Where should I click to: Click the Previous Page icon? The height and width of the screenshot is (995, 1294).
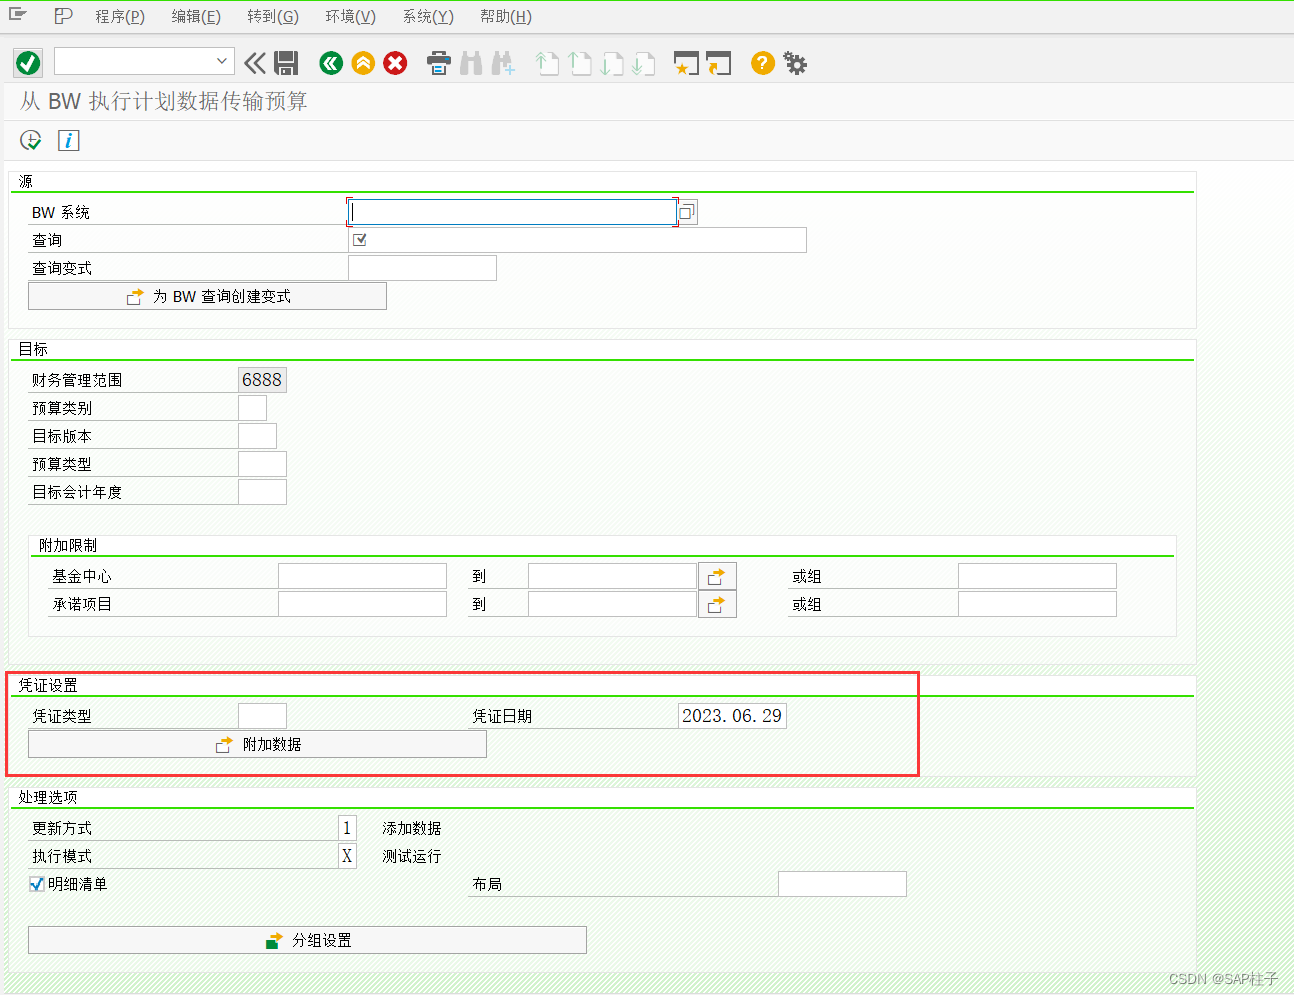pyautogui.click(x=580, y=64)
